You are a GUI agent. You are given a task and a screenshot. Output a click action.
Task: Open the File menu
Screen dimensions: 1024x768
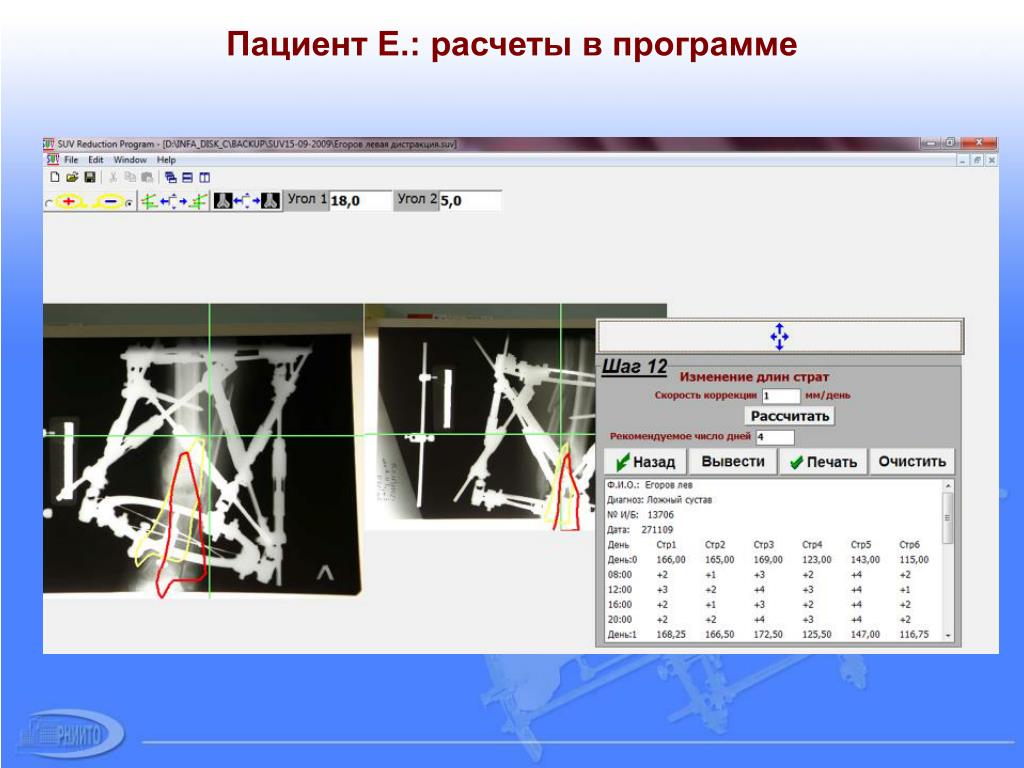pyautogui.click(x=71, y=160)
